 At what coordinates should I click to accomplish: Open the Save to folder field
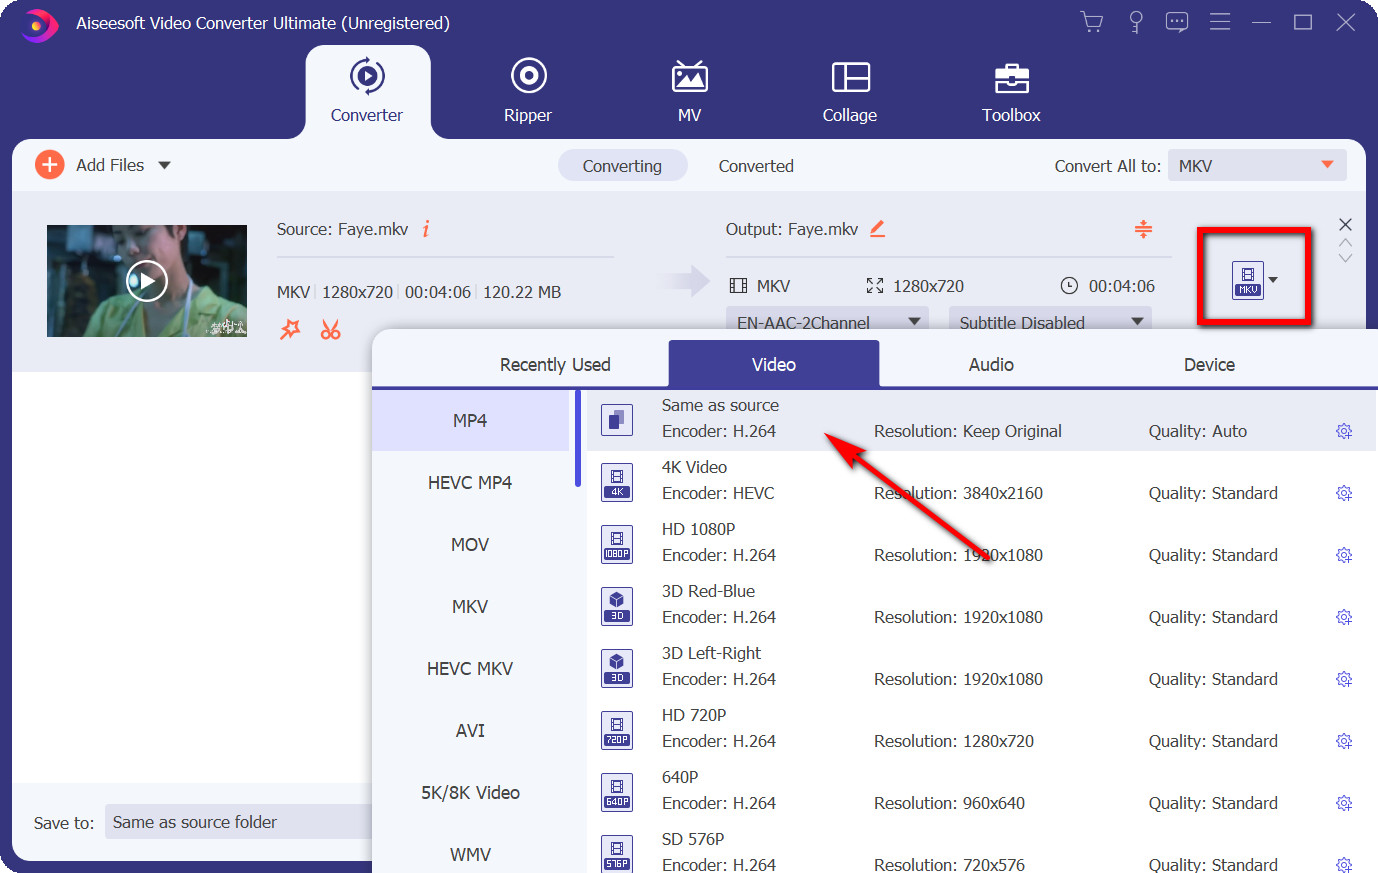[240, 822]
